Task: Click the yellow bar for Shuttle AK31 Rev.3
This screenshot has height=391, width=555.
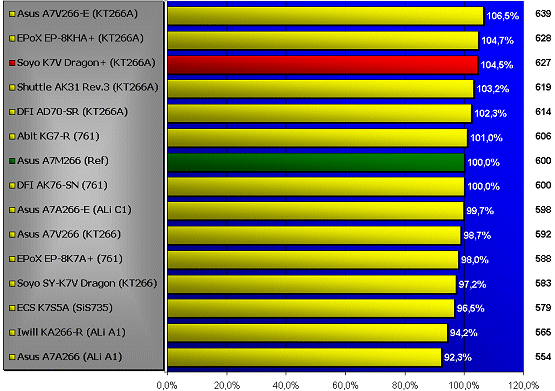Action: coord(321,89)
